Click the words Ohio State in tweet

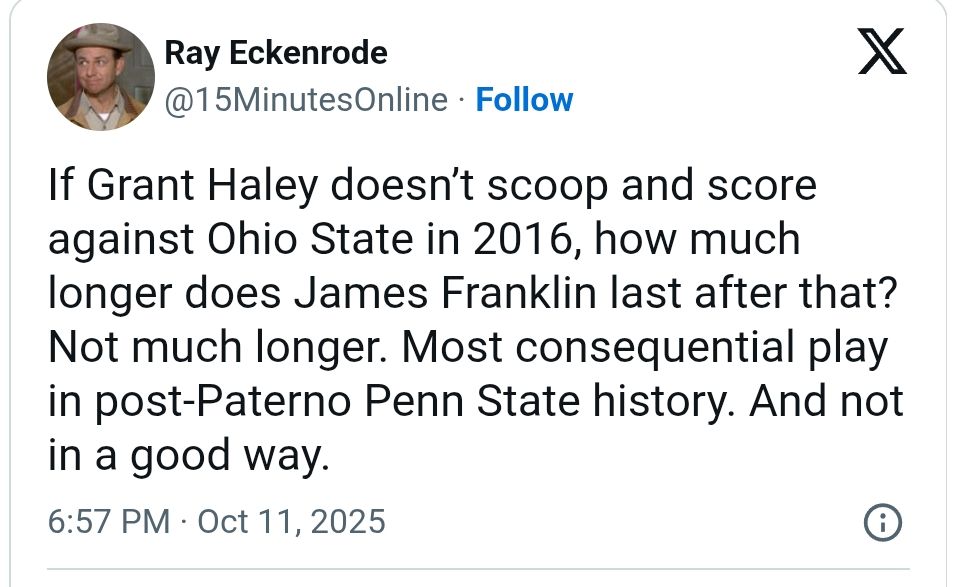[x=311, y=239]
